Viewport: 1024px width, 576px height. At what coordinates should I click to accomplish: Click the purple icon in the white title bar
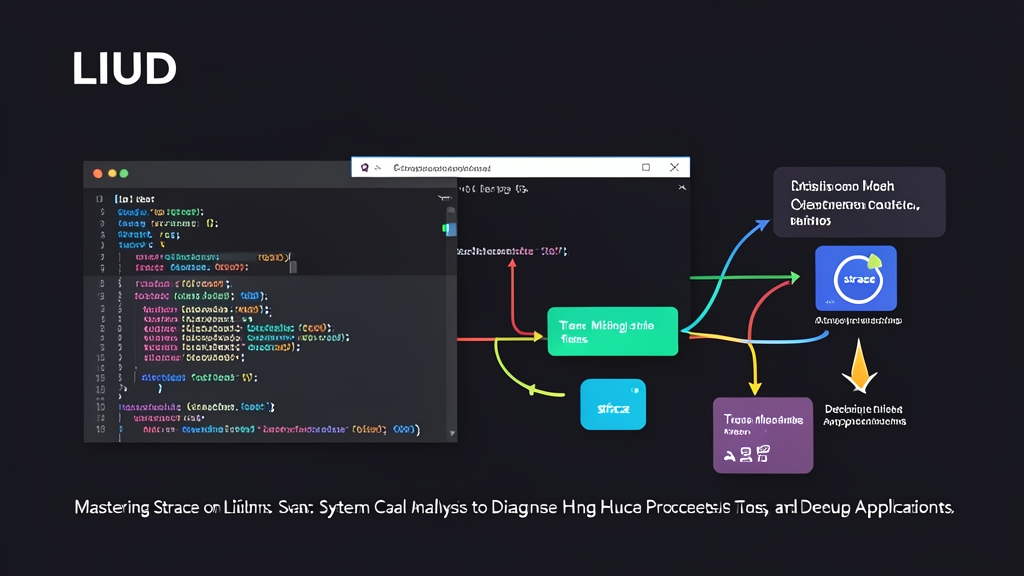point(364,168)
